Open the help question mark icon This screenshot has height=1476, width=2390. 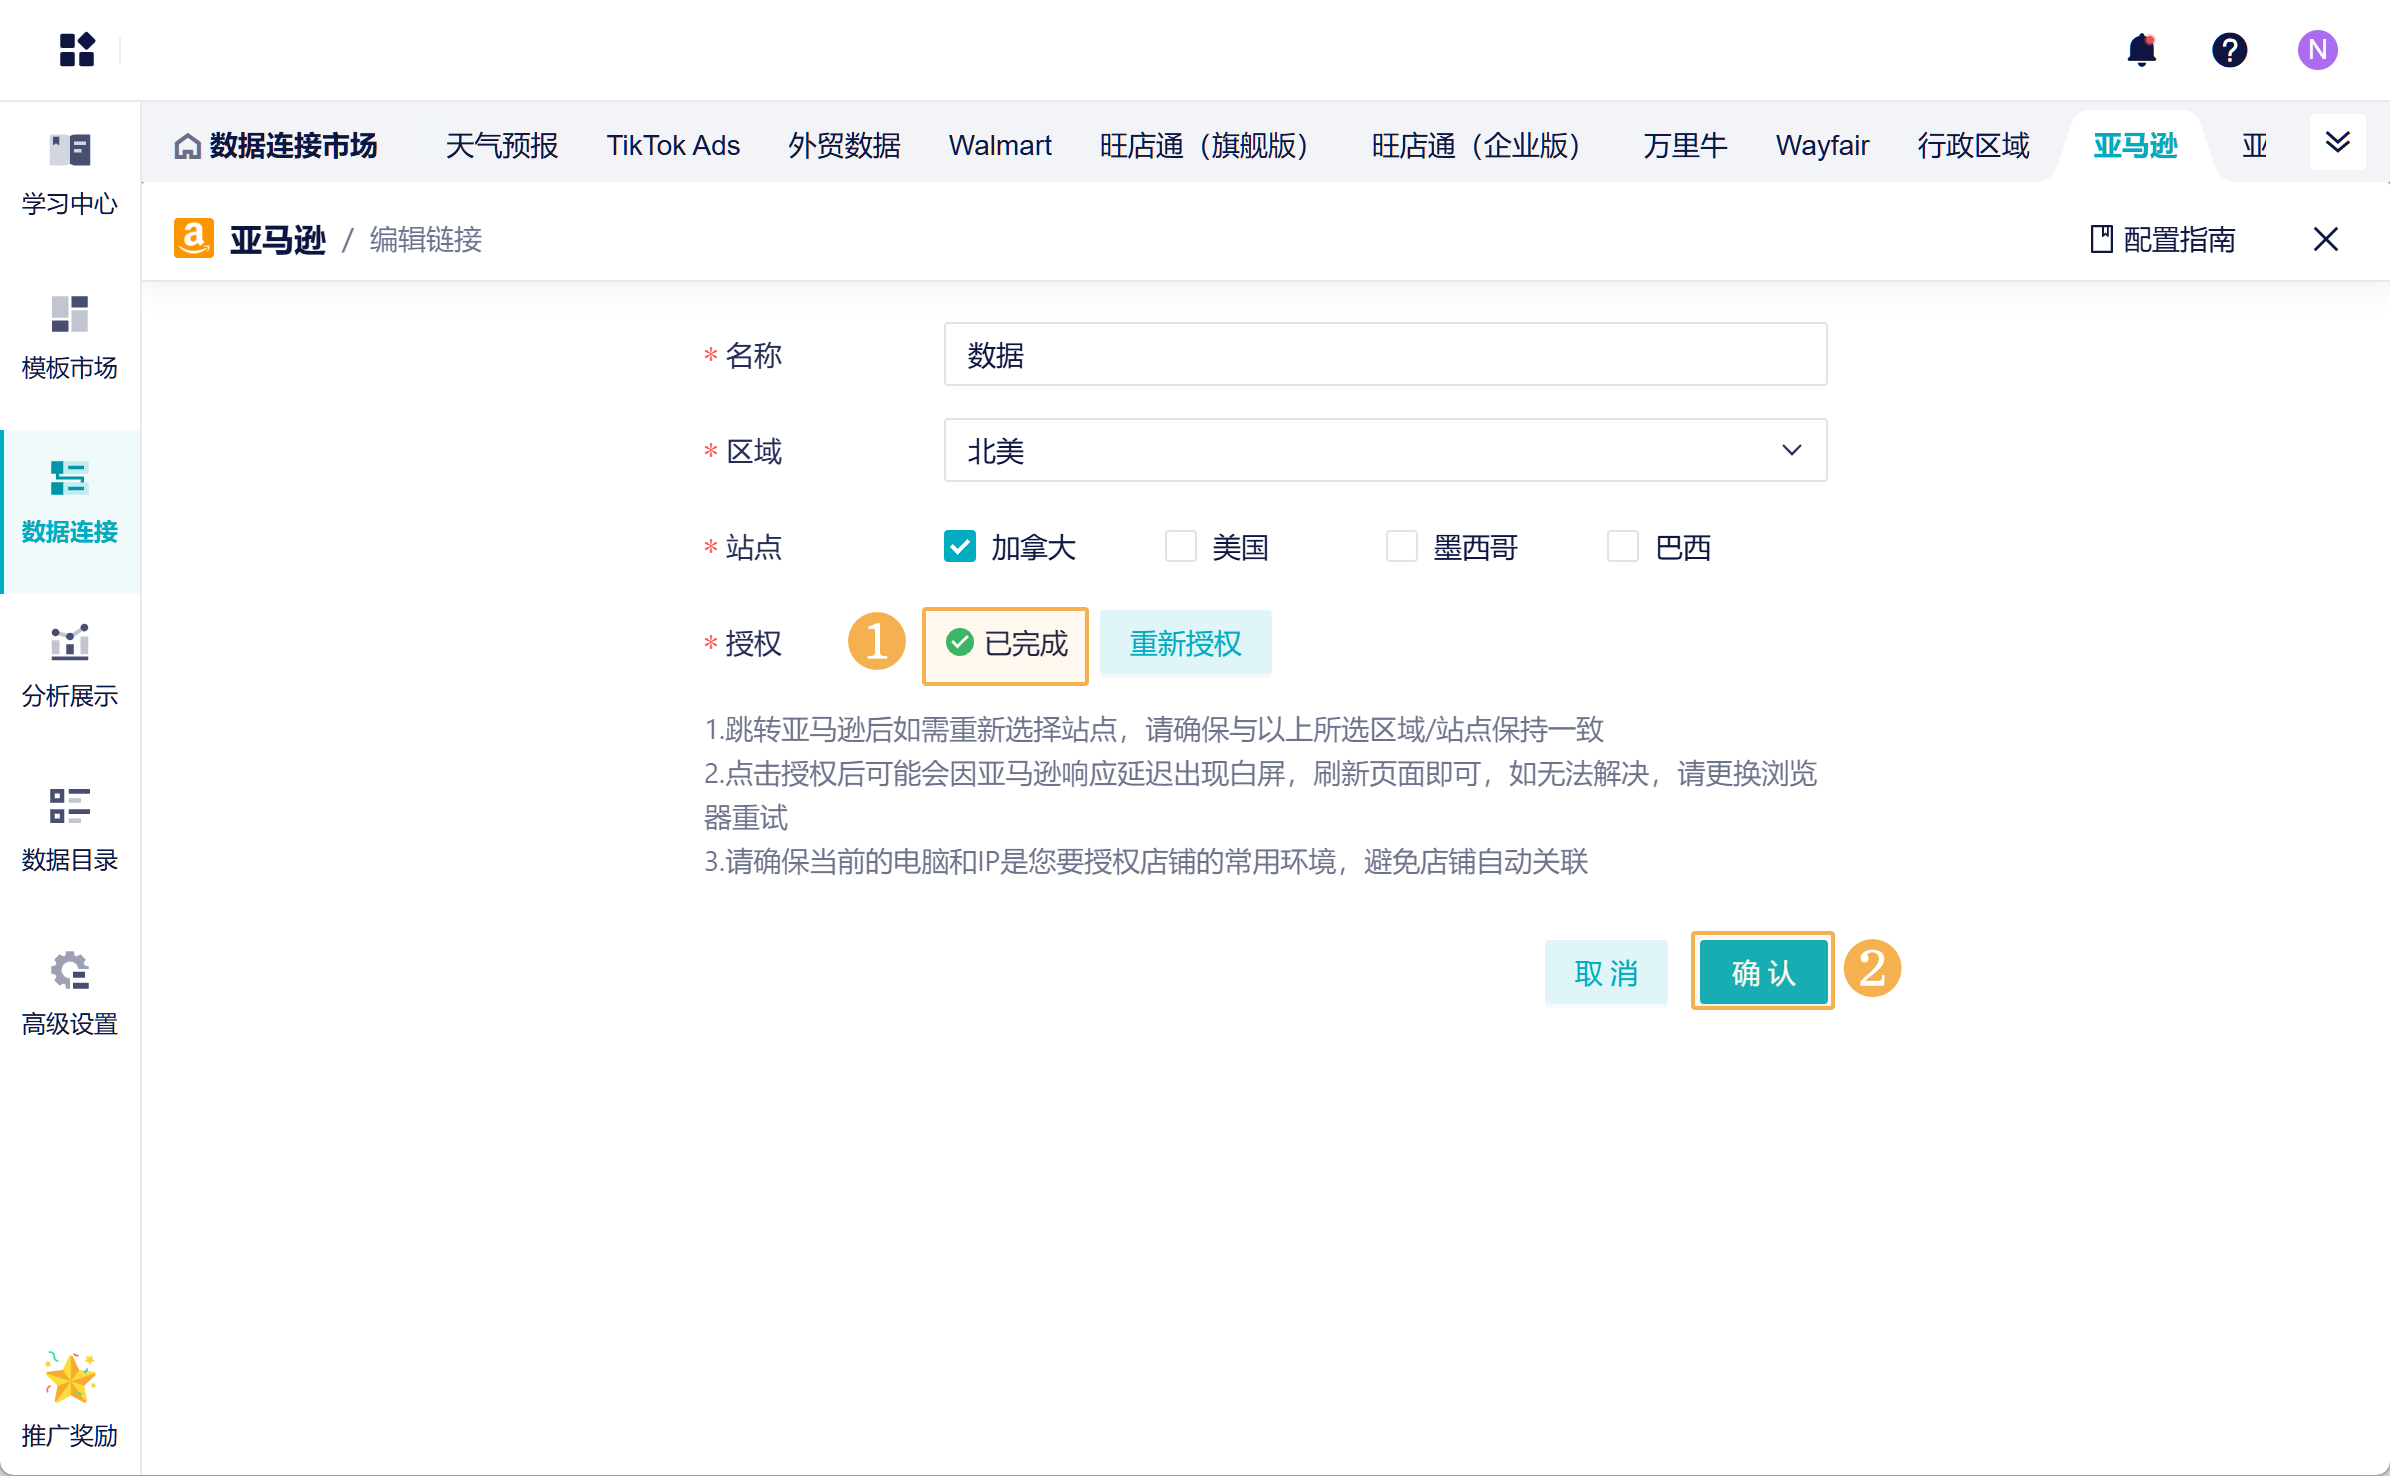pyautogui.click(x=2229, y=49)
